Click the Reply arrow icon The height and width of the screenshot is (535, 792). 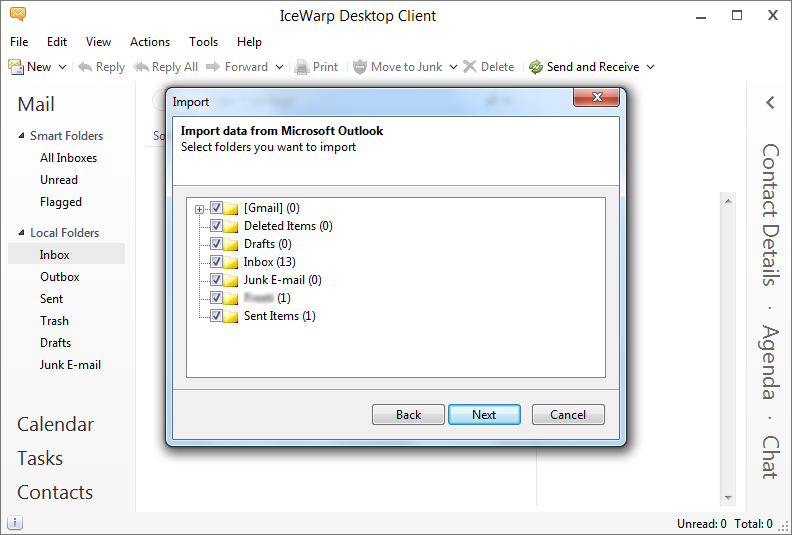point(85,67)
